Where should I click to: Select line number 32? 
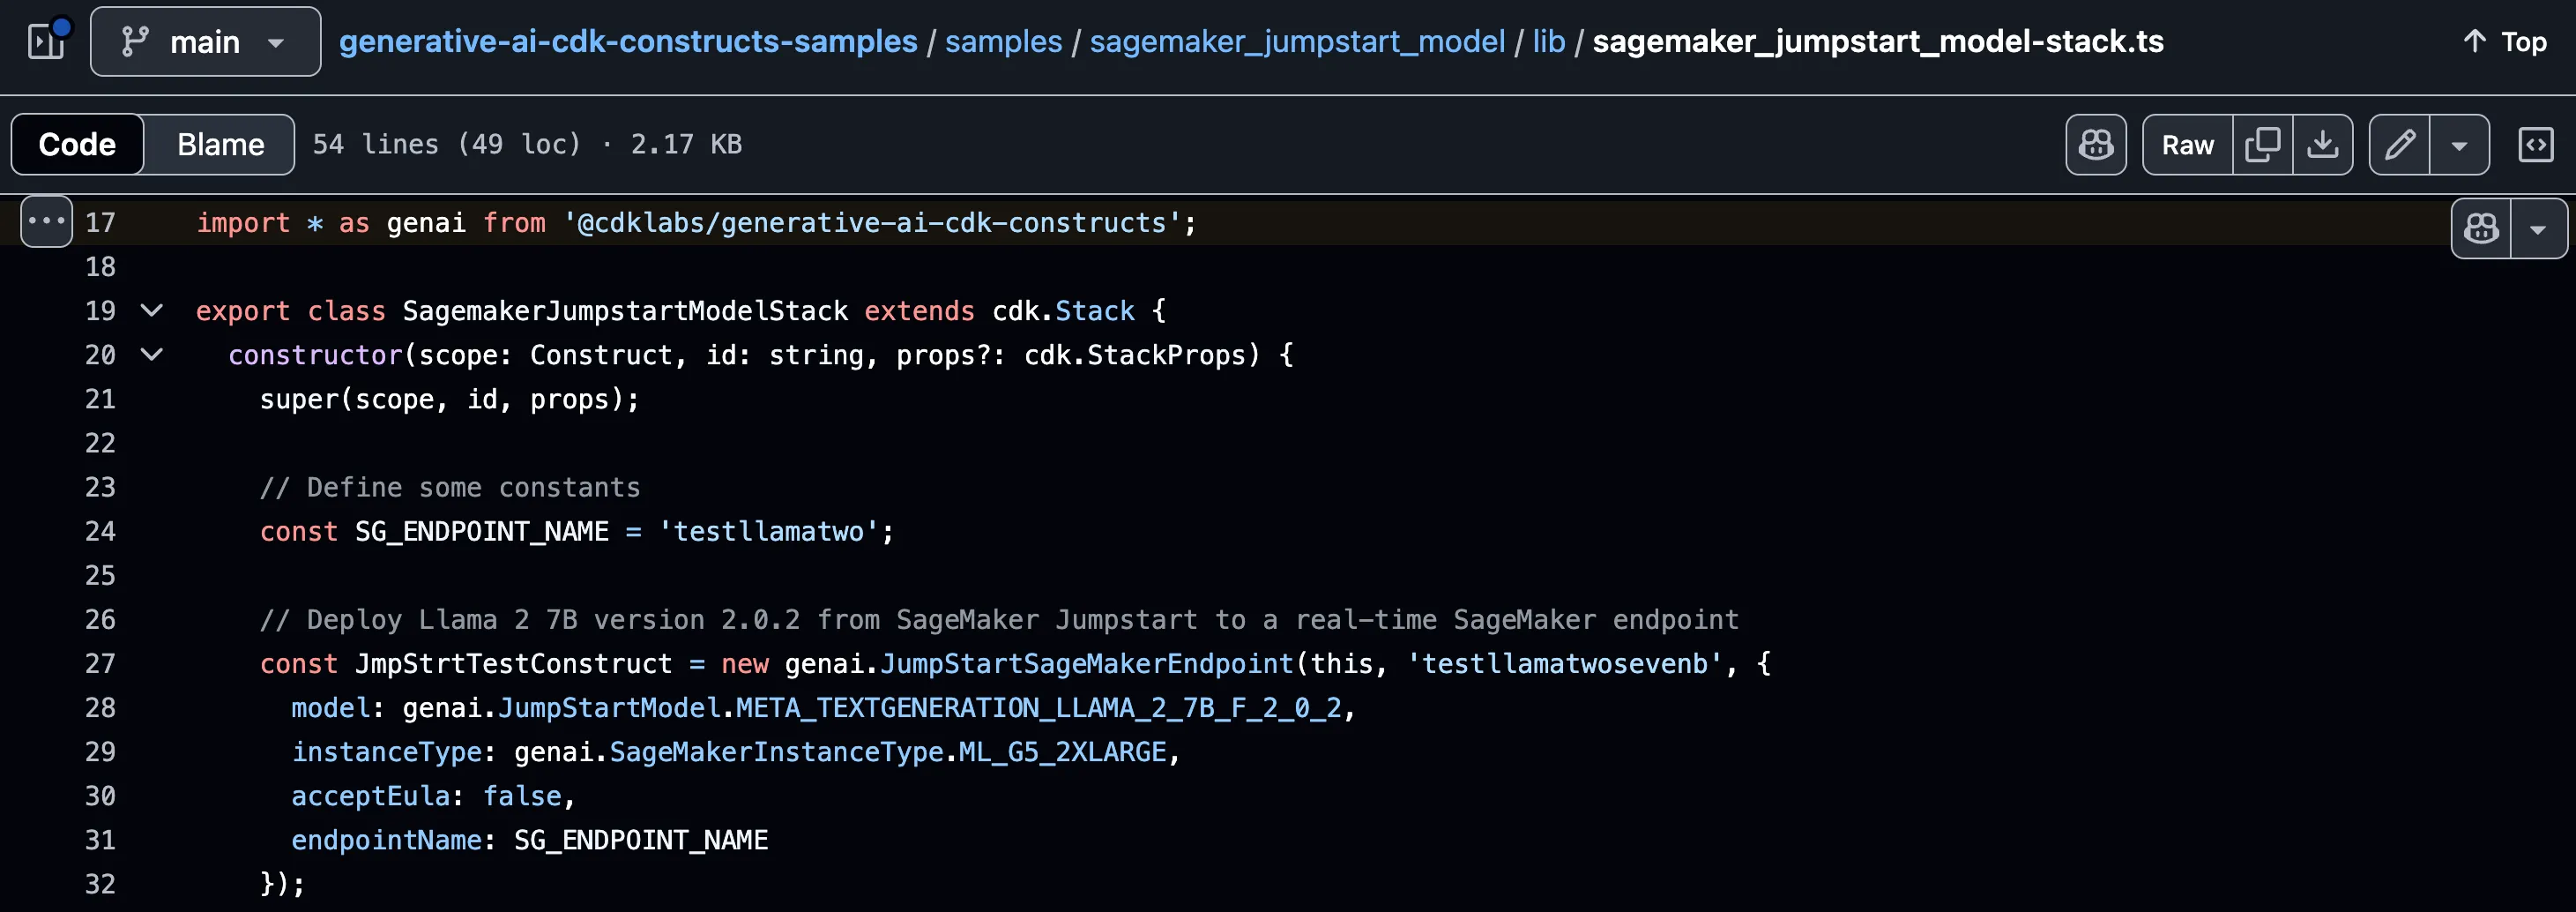click(100, 884)
